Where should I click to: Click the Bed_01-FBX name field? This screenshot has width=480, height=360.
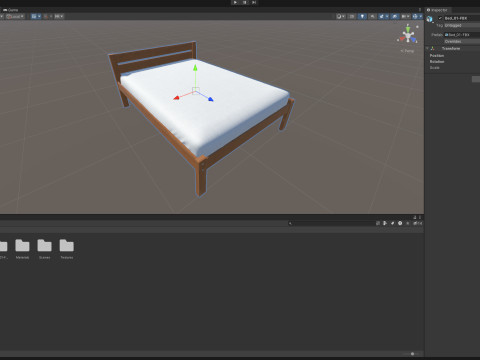point(462,18)
